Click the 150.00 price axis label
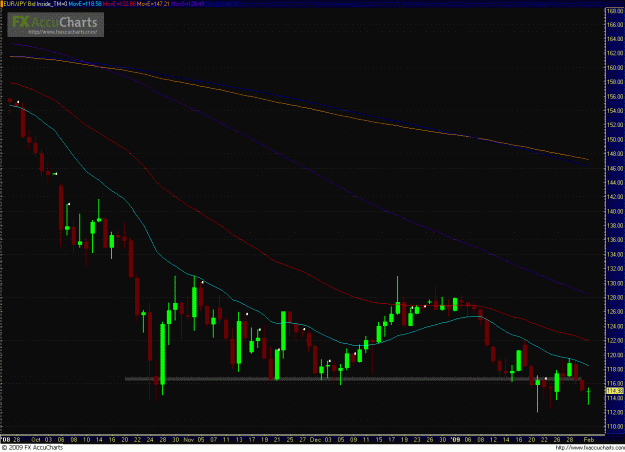The image size is (625, 452). (615, 140)
